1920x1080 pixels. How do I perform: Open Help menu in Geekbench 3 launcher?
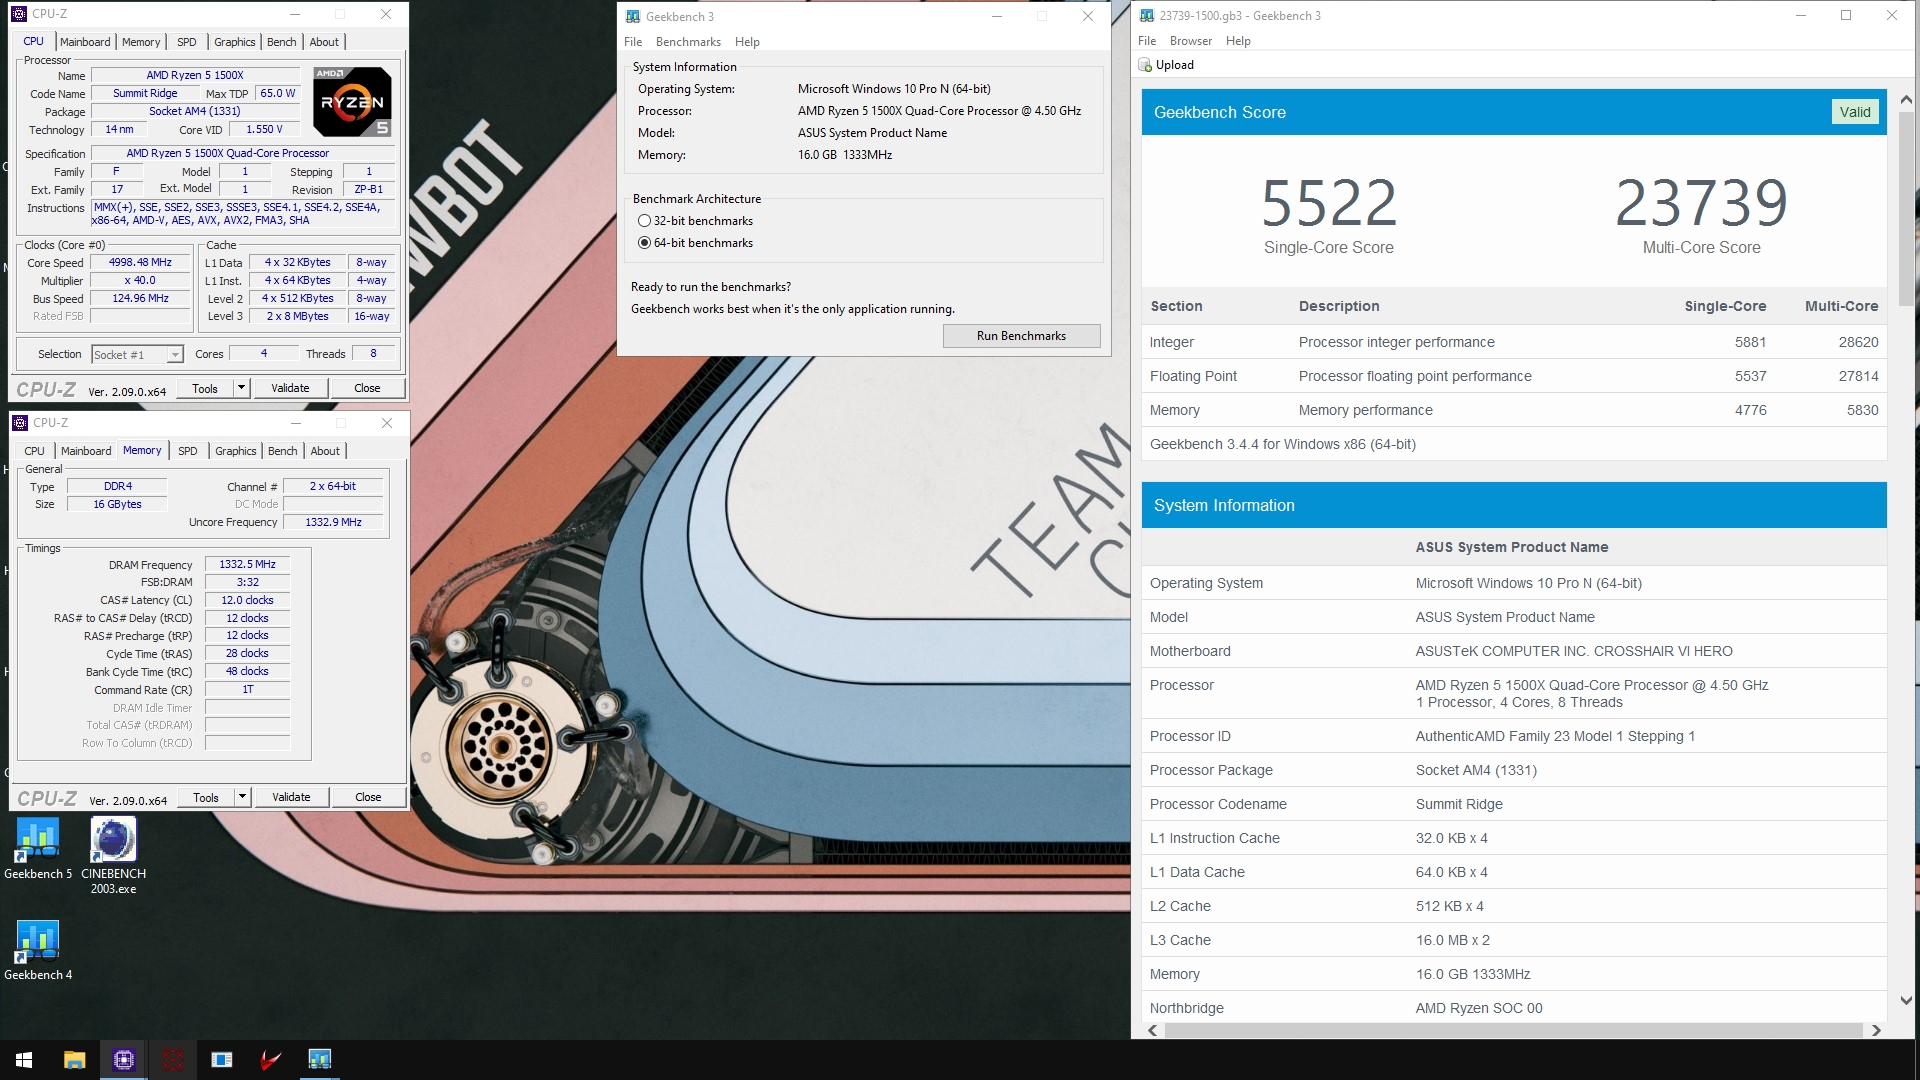click(747, 42)
